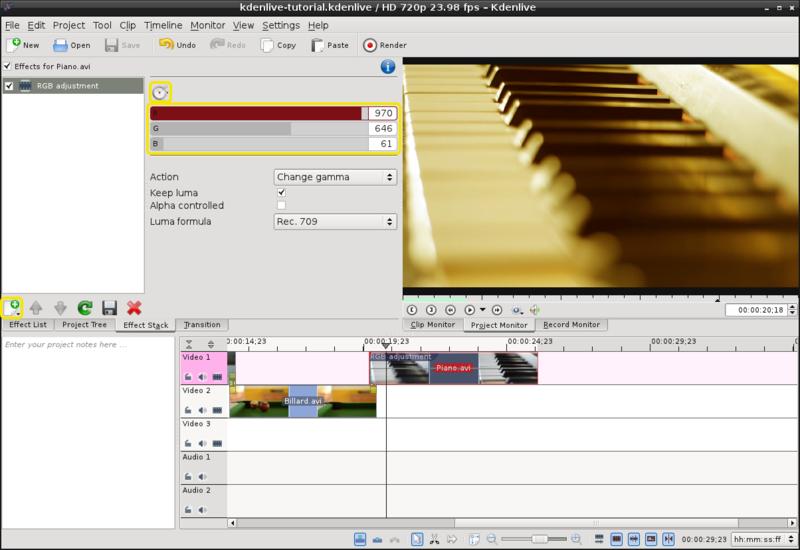
Task: Click the expand tracks icon above timeline
Action: pos(211,344)
